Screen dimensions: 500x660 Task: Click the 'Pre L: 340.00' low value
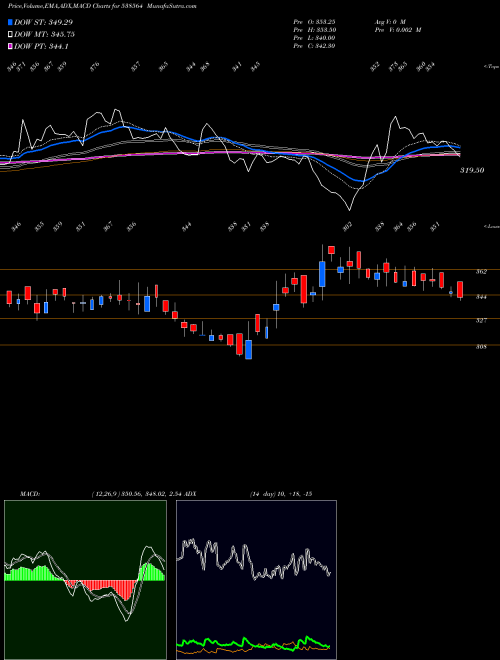(x=314, y=38)
